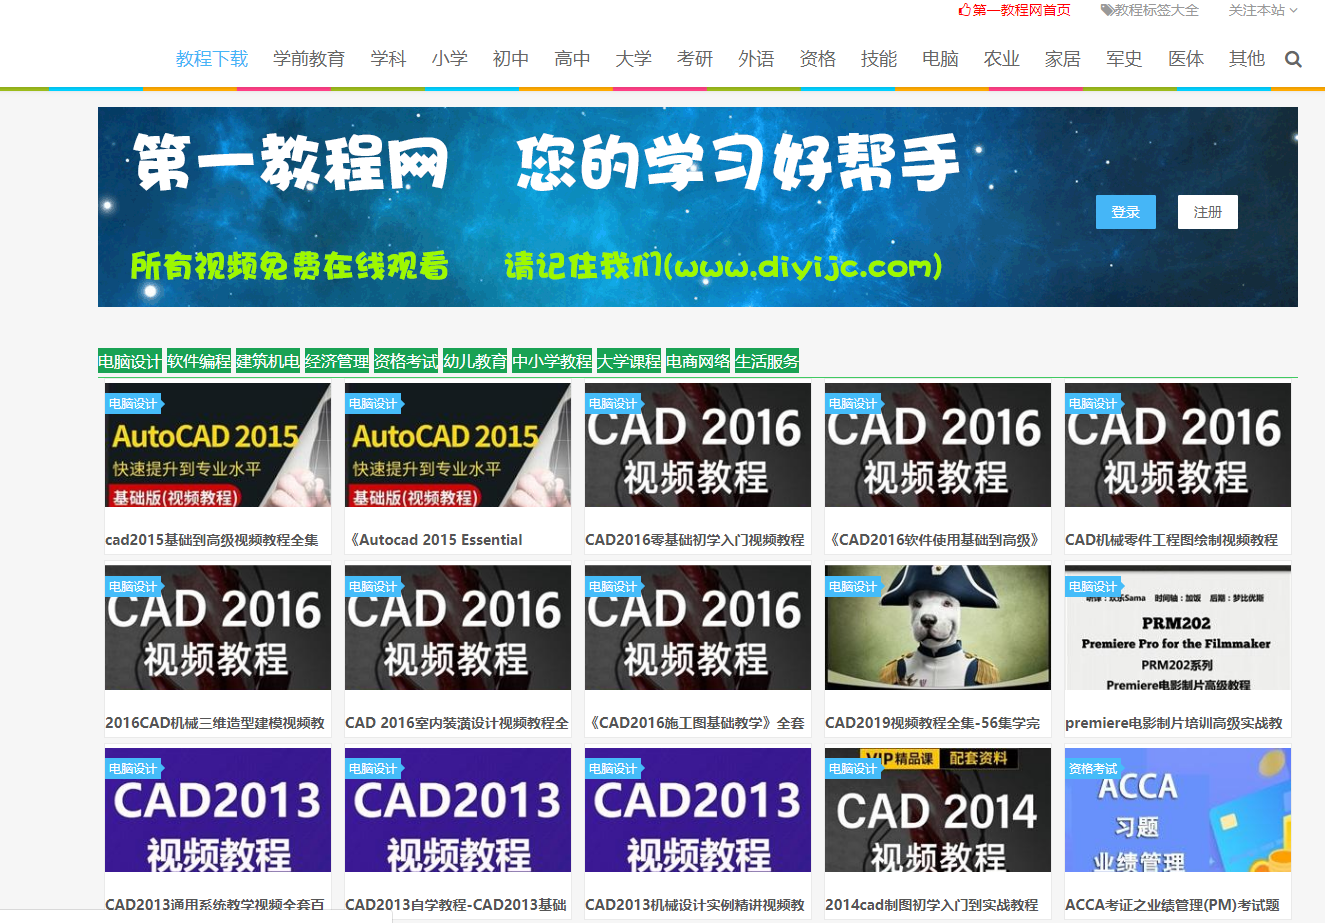
Task: Click the white 注册 button
Action: [x=1208, y=212]
